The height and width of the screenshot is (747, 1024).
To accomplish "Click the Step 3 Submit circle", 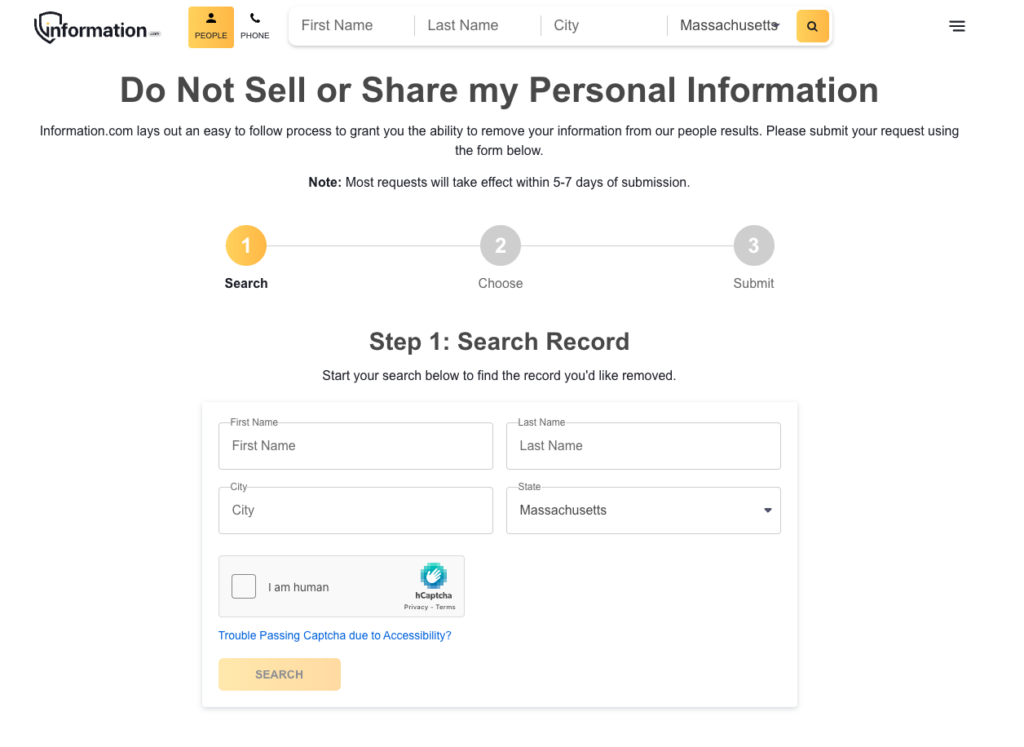I will point(753,245).
